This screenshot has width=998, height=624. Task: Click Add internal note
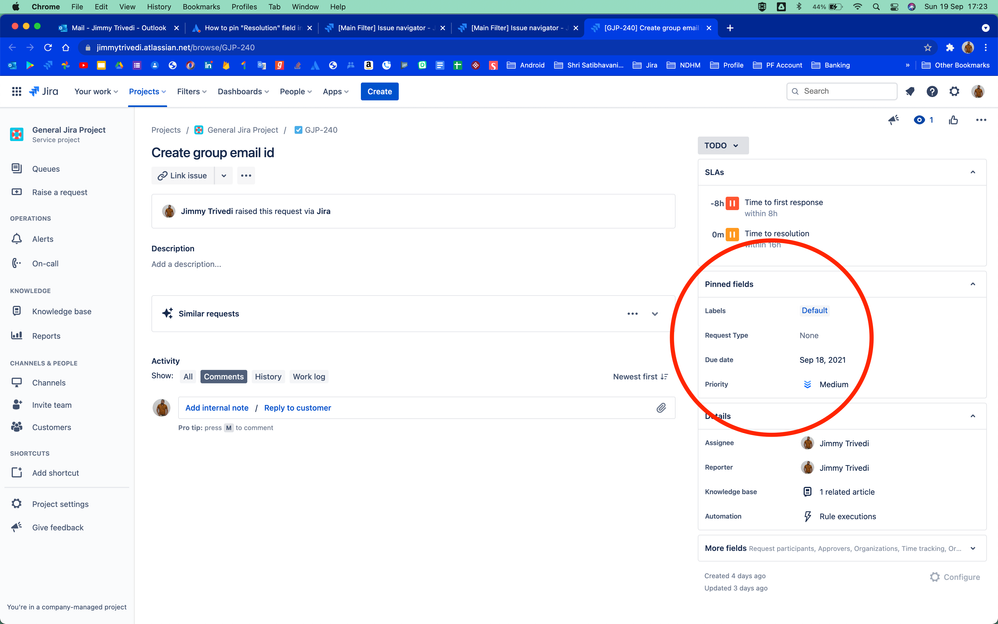coord(217,408)
